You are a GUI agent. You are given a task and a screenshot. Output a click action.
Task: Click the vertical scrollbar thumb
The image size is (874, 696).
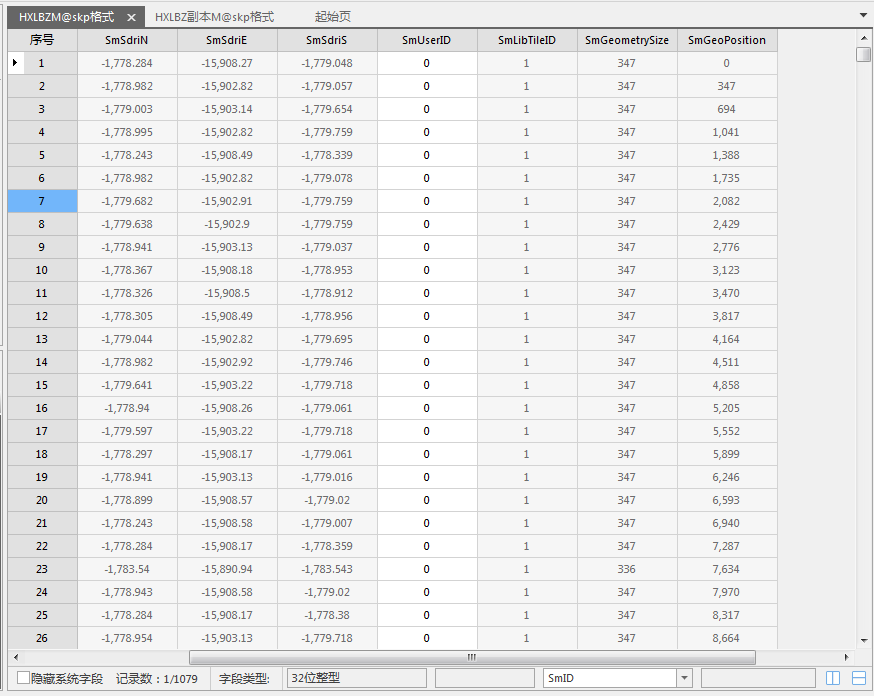(864, 54)
